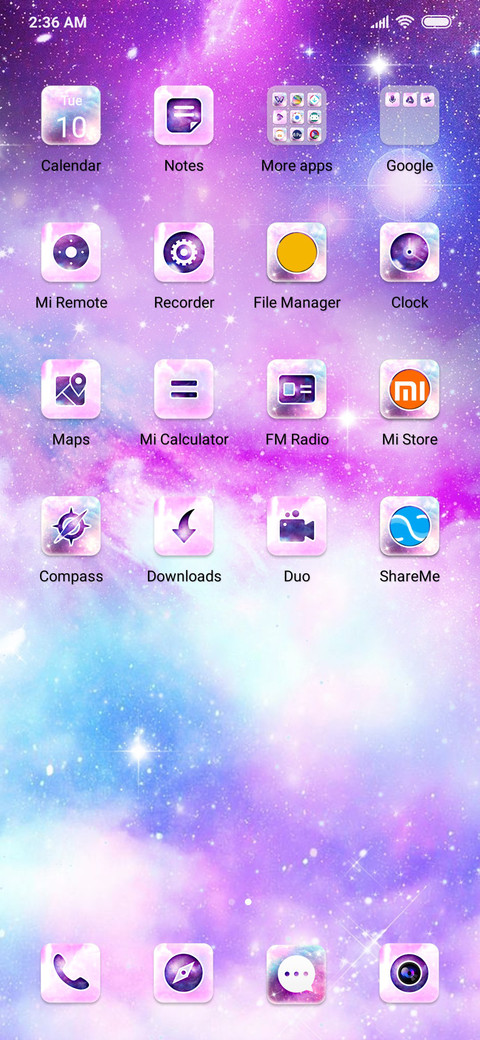Launch the Camera dock icon

[x=409, y=973]
